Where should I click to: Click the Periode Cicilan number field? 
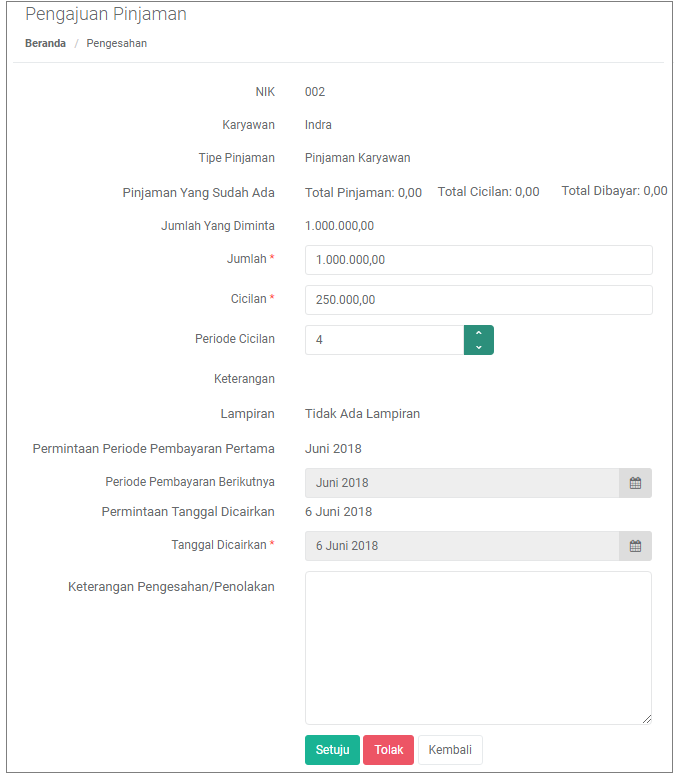click(384, 340)
